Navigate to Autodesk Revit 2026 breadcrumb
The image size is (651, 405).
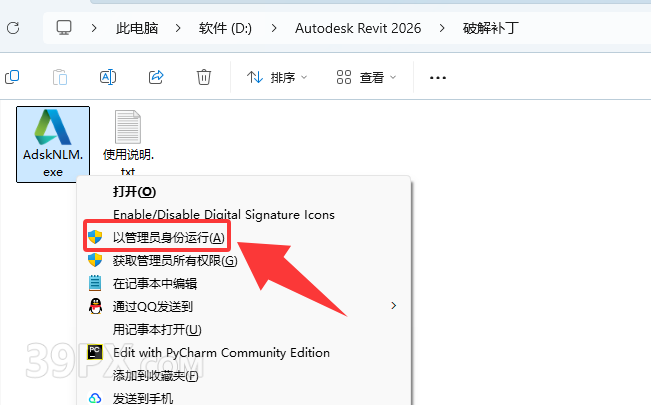pos(358,28)
